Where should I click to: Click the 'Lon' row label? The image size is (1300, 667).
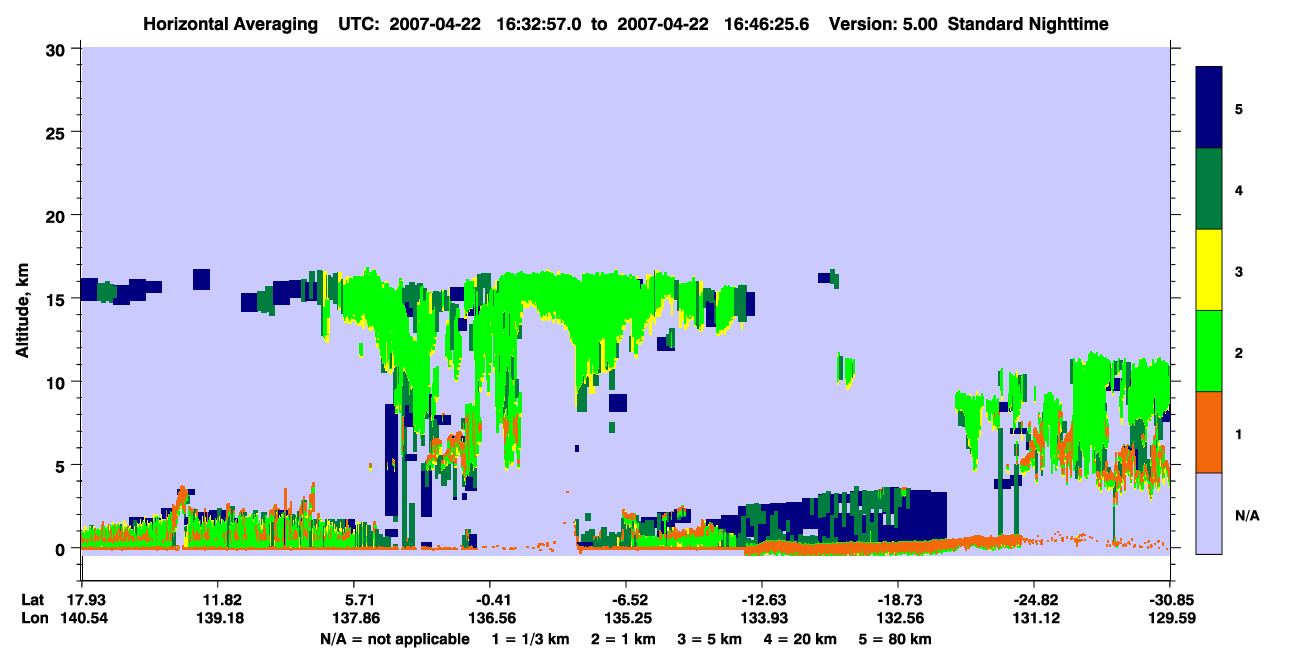[33, 618]
